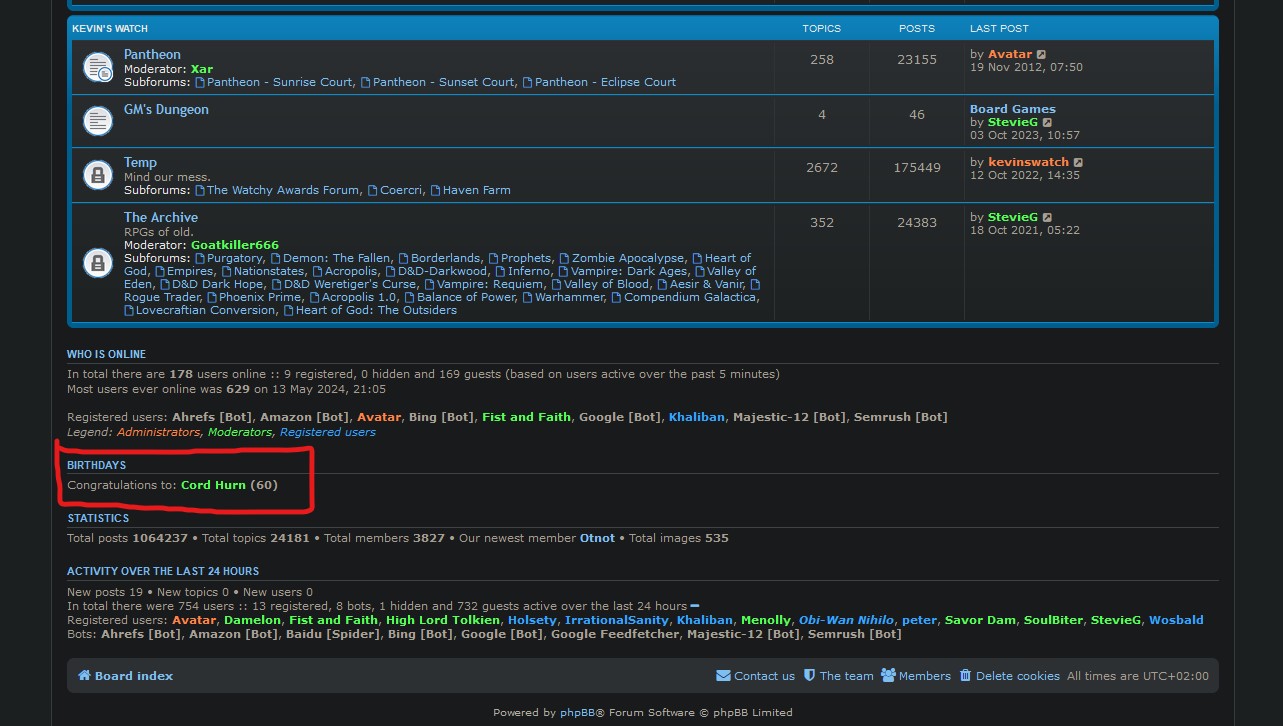
Task: Open The team page
Action: [x=839, y=676]
